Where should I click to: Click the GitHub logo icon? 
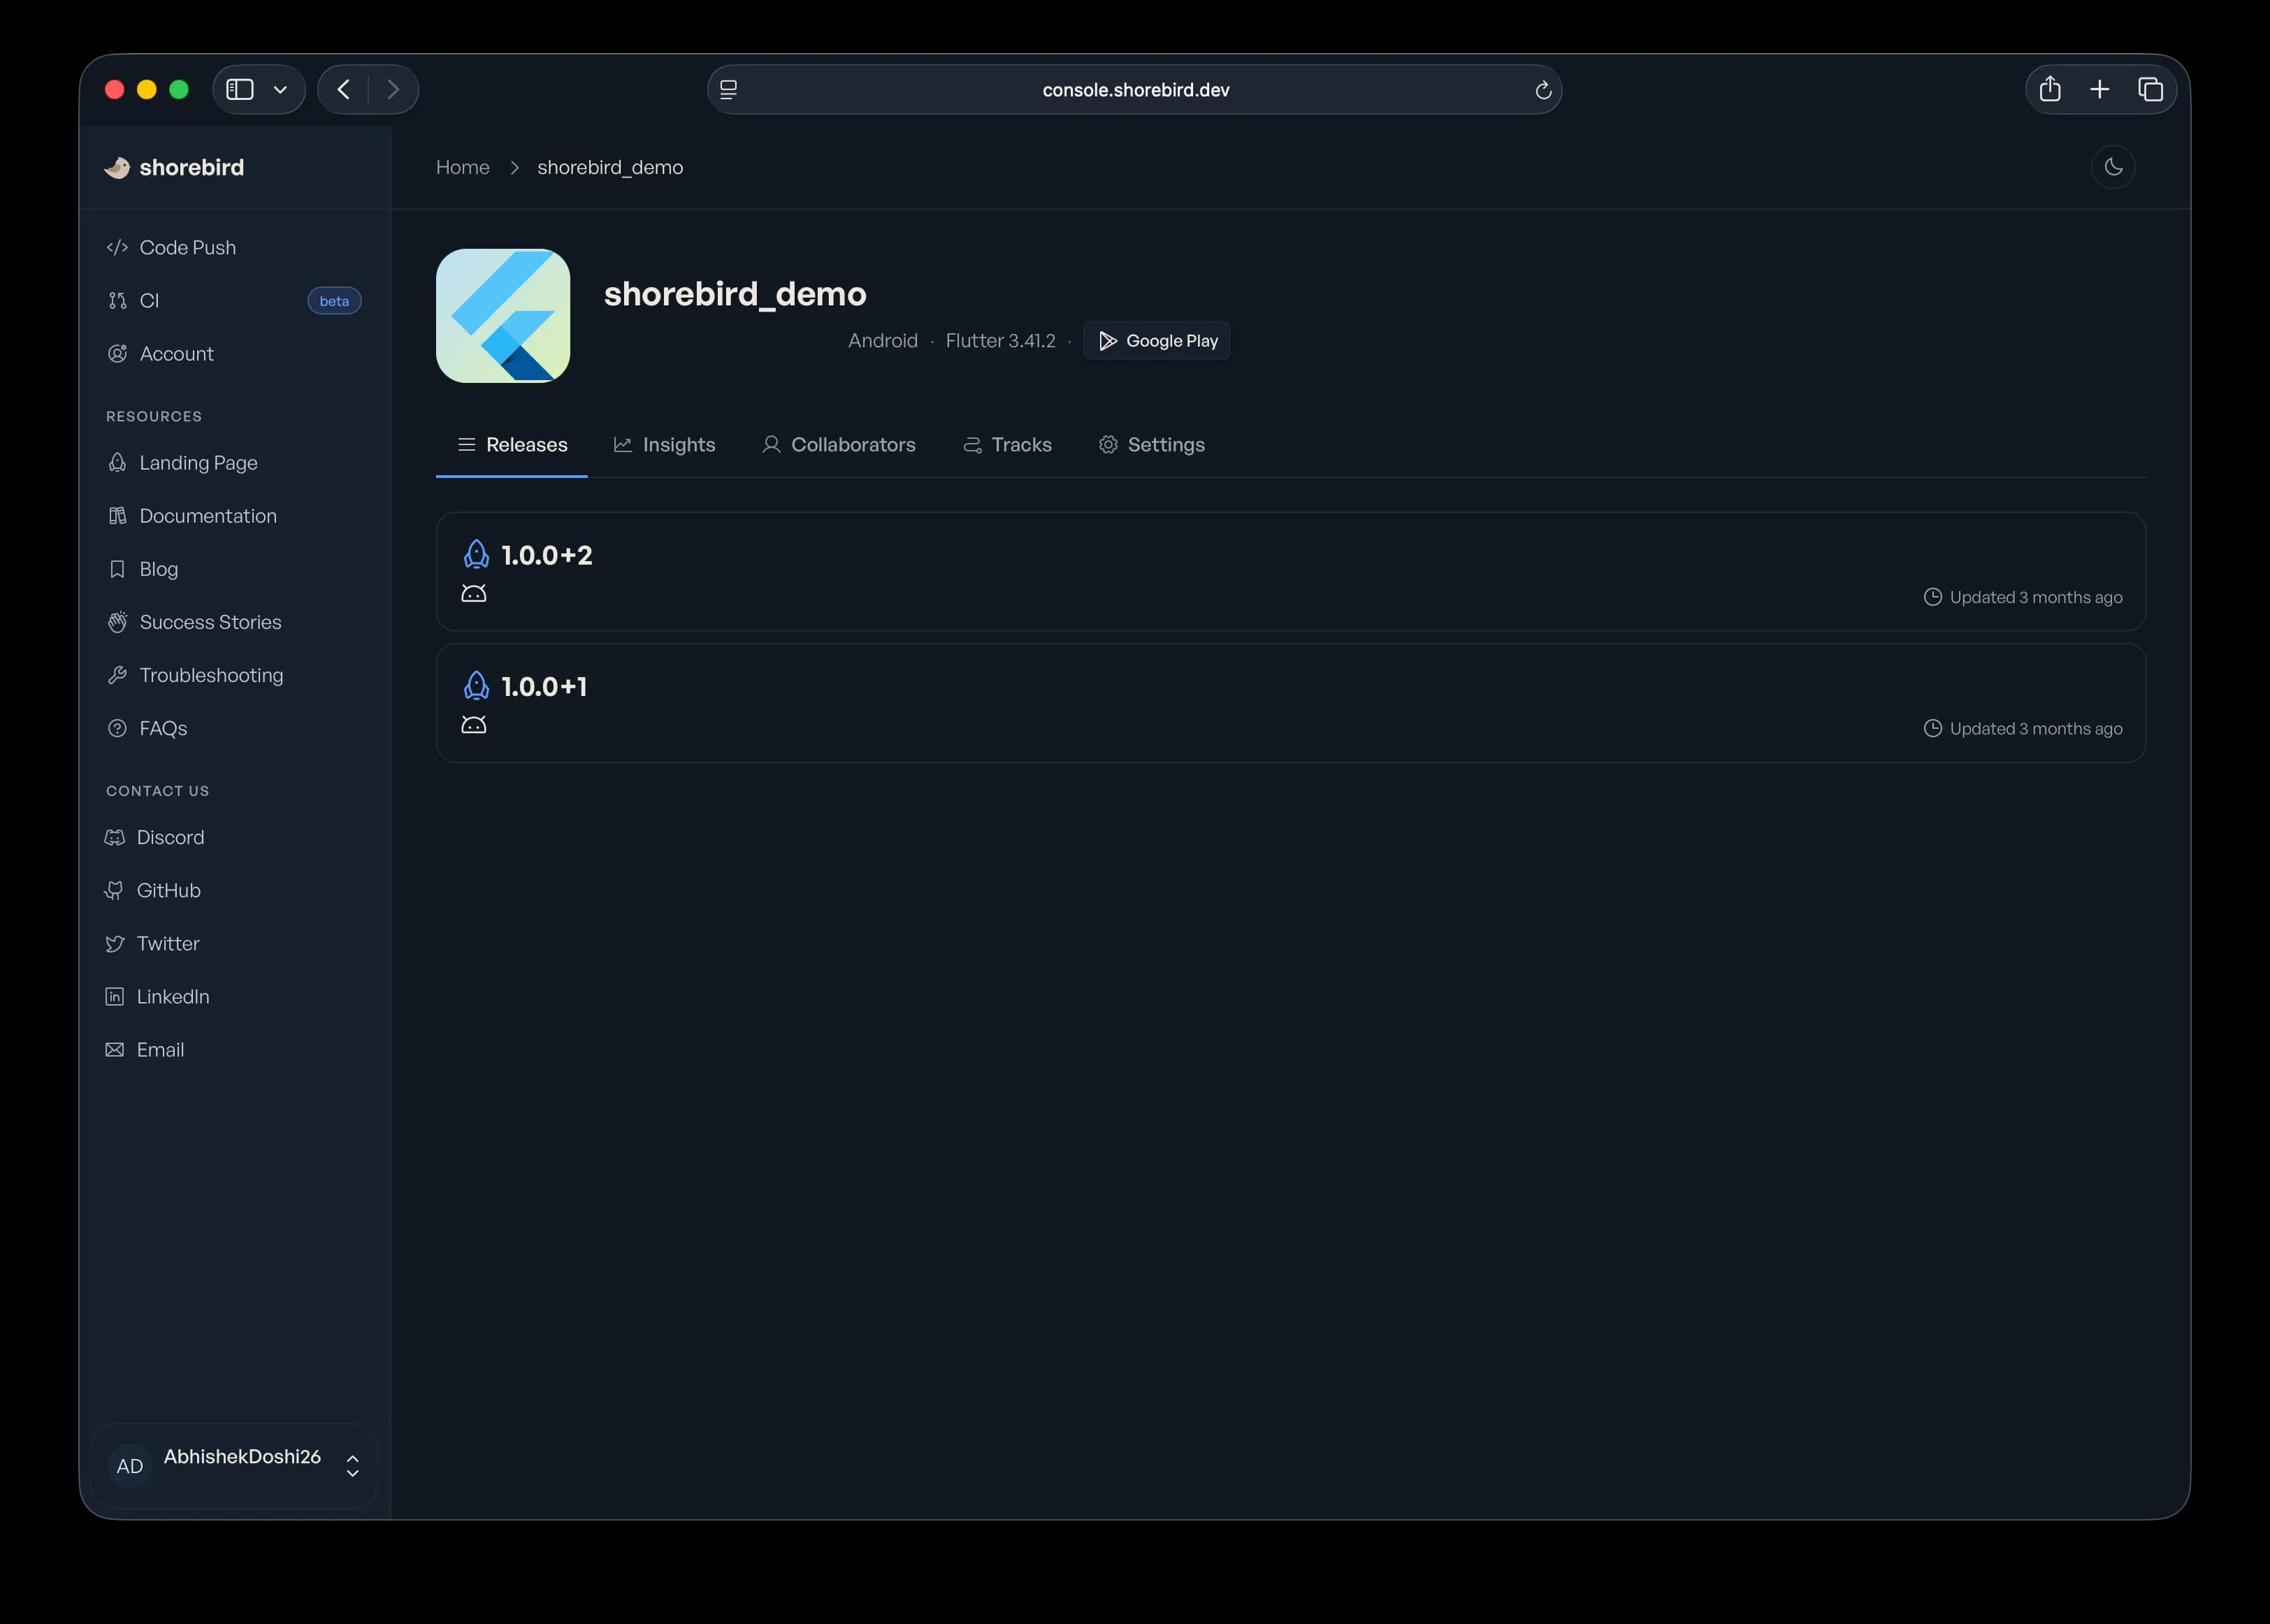tap(115, 889)
